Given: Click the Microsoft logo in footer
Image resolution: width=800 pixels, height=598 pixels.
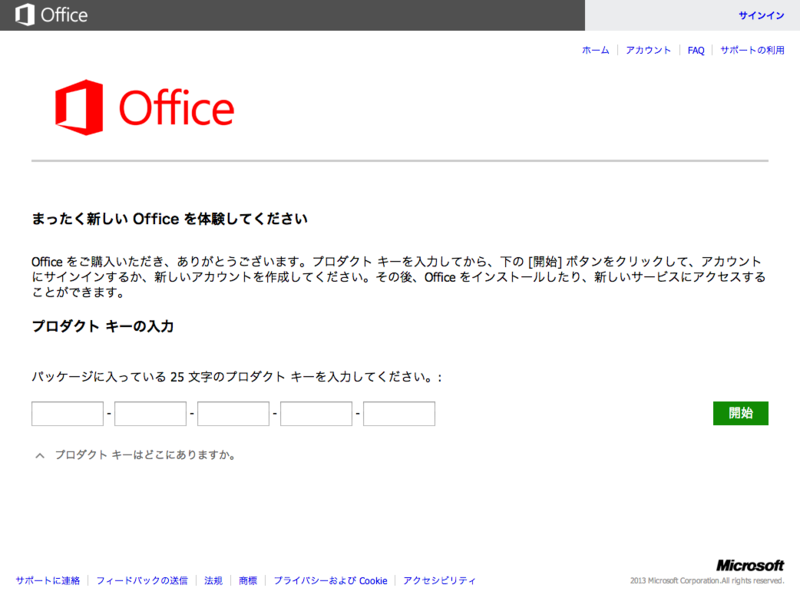Looking at the screenshot, I should tap(750, 565).
